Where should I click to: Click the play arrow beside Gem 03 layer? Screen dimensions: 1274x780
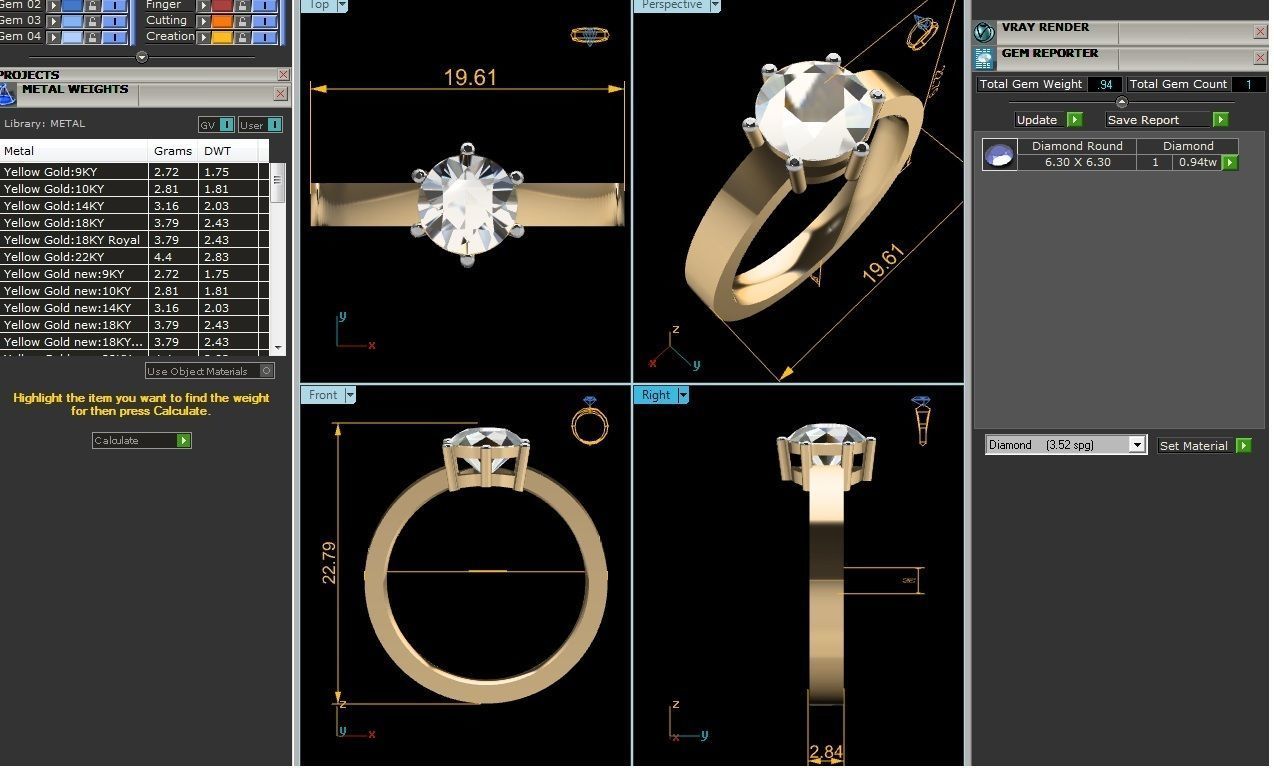54,21
